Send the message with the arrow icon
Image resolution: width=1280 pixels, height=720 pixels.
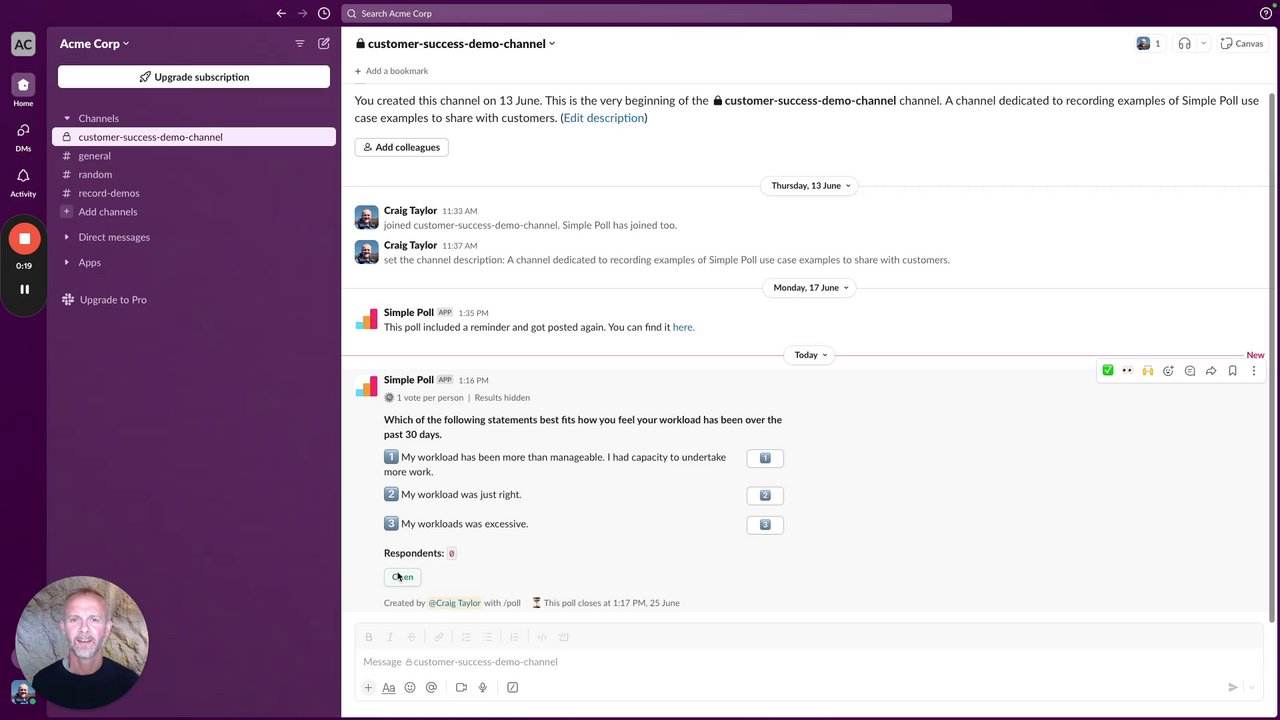pyautogui.click(x=1233, y=687)
